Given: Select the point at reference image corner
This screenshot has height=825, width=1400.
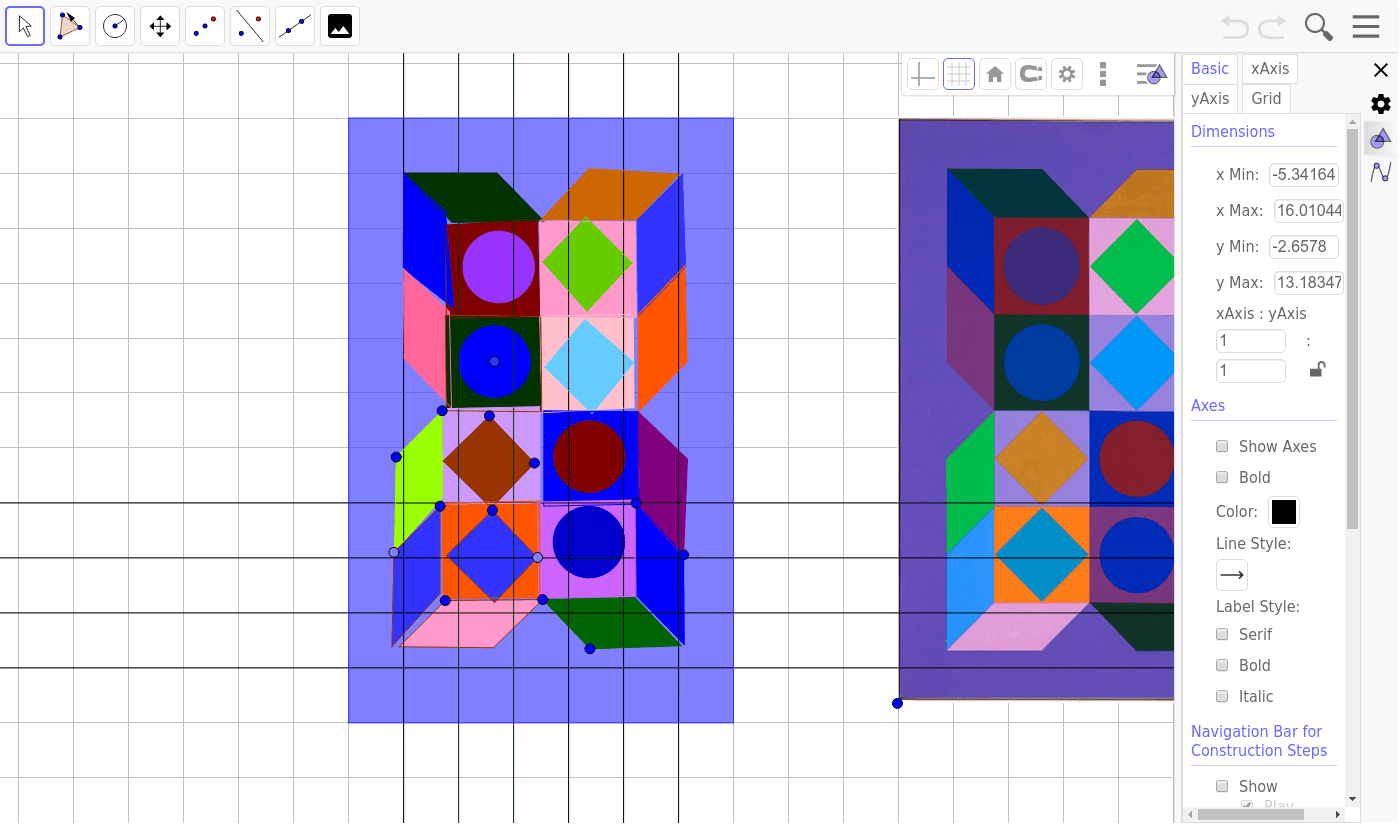Looking at the screenshot, I should 897,703.
